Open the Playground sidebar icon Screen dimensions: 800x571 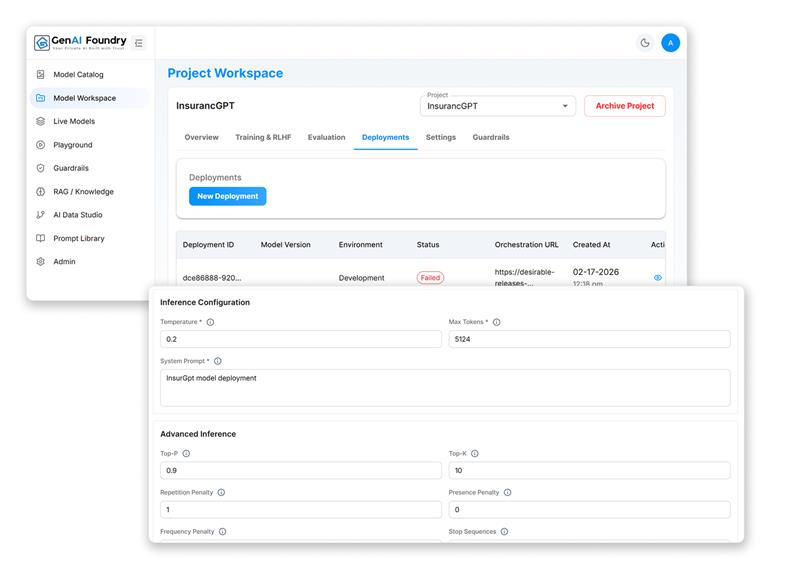[x=41, y=145]
